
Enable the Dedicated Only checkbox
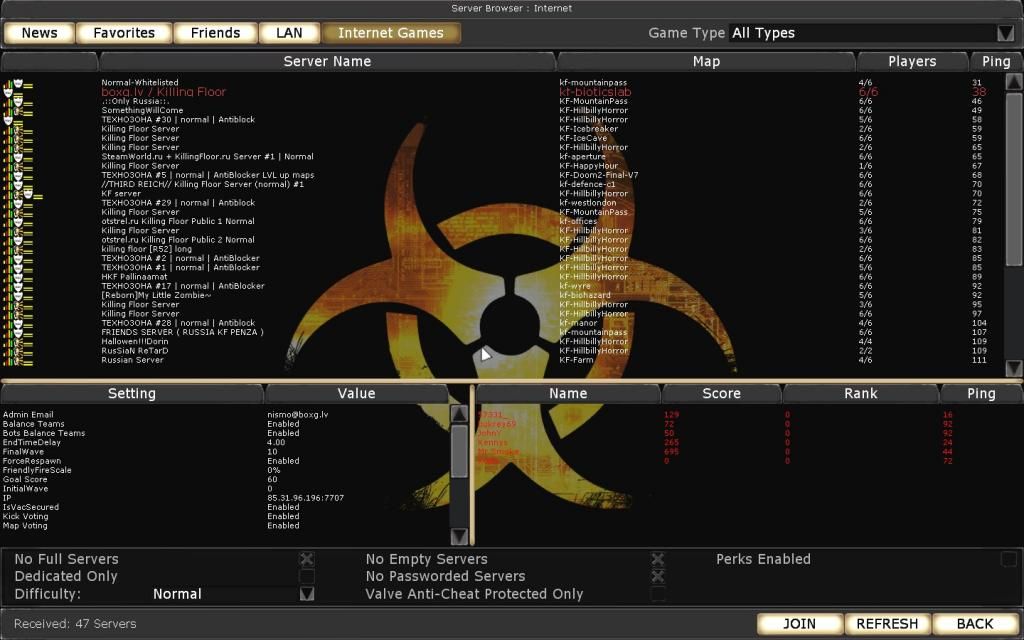pyautogui.click(x=306, y=576)
